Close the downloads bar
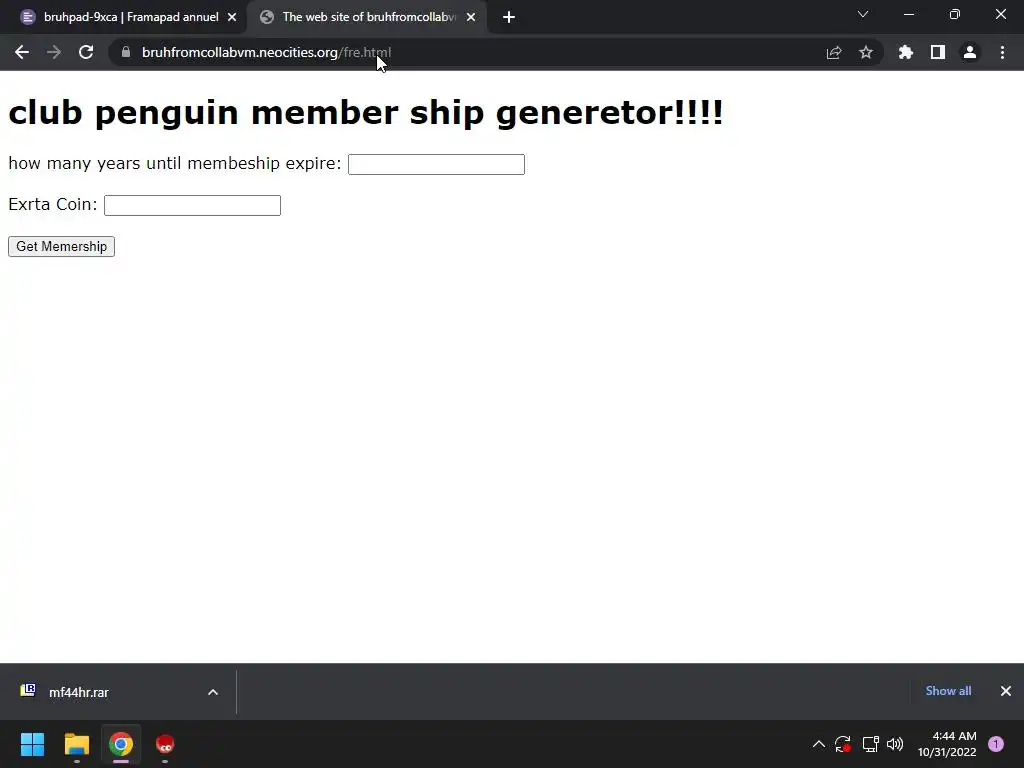This screenshot has width=1024, height=768. [1006, 691]
